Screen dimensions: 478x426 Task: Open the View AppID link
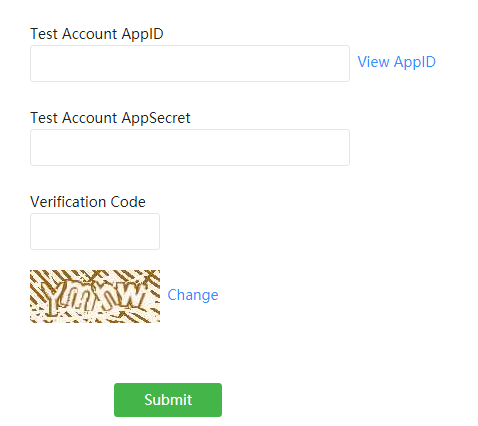pos(396,62)
